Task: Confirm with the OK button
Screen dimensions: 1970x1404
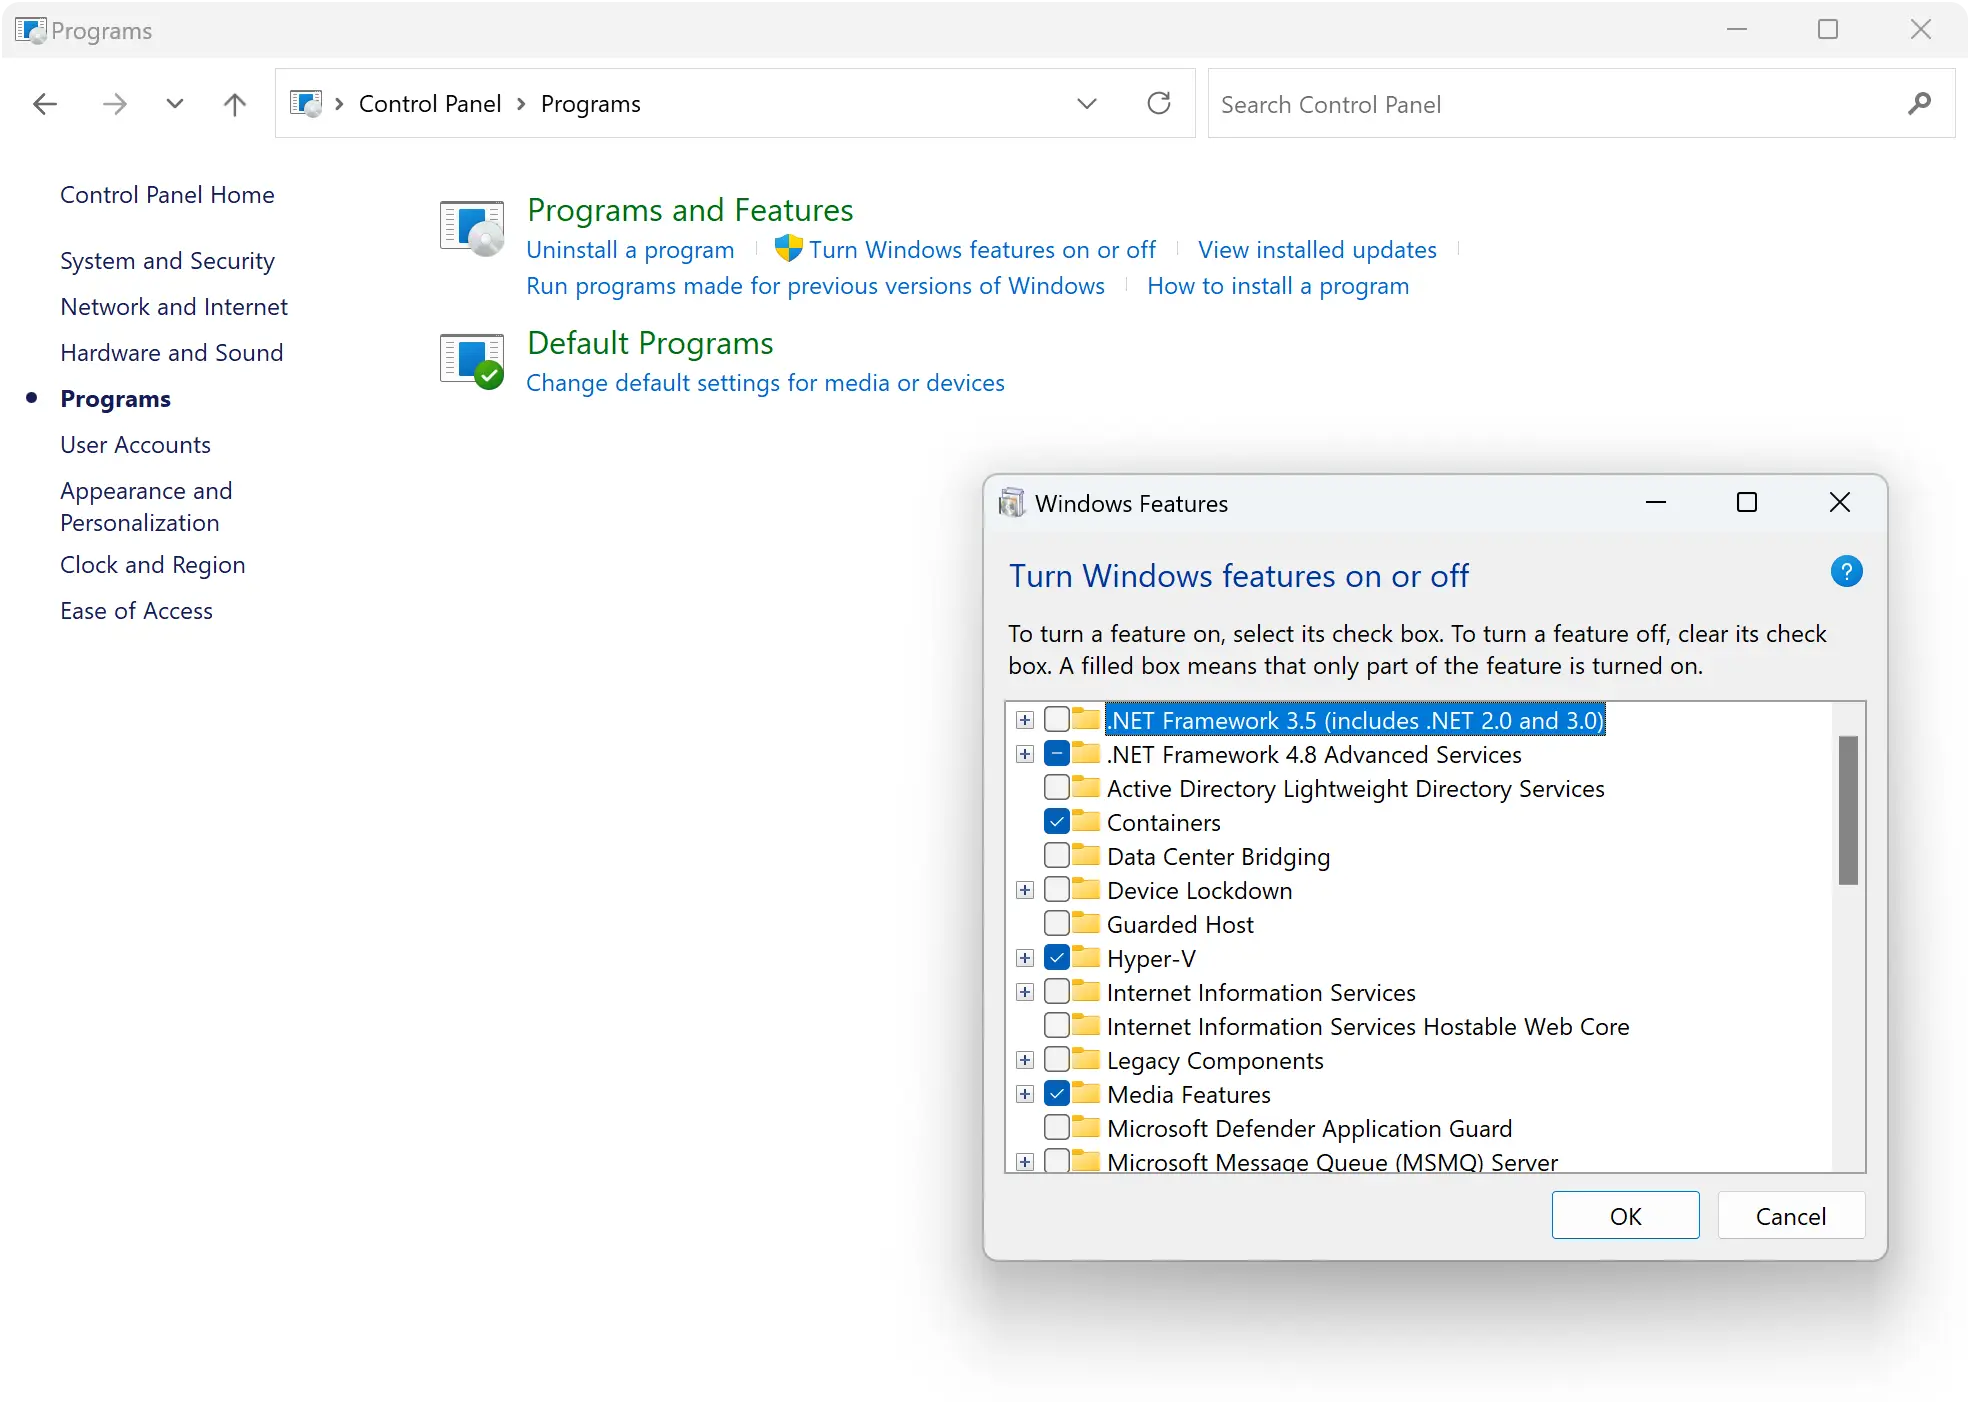Action: click(1625, 1216)
